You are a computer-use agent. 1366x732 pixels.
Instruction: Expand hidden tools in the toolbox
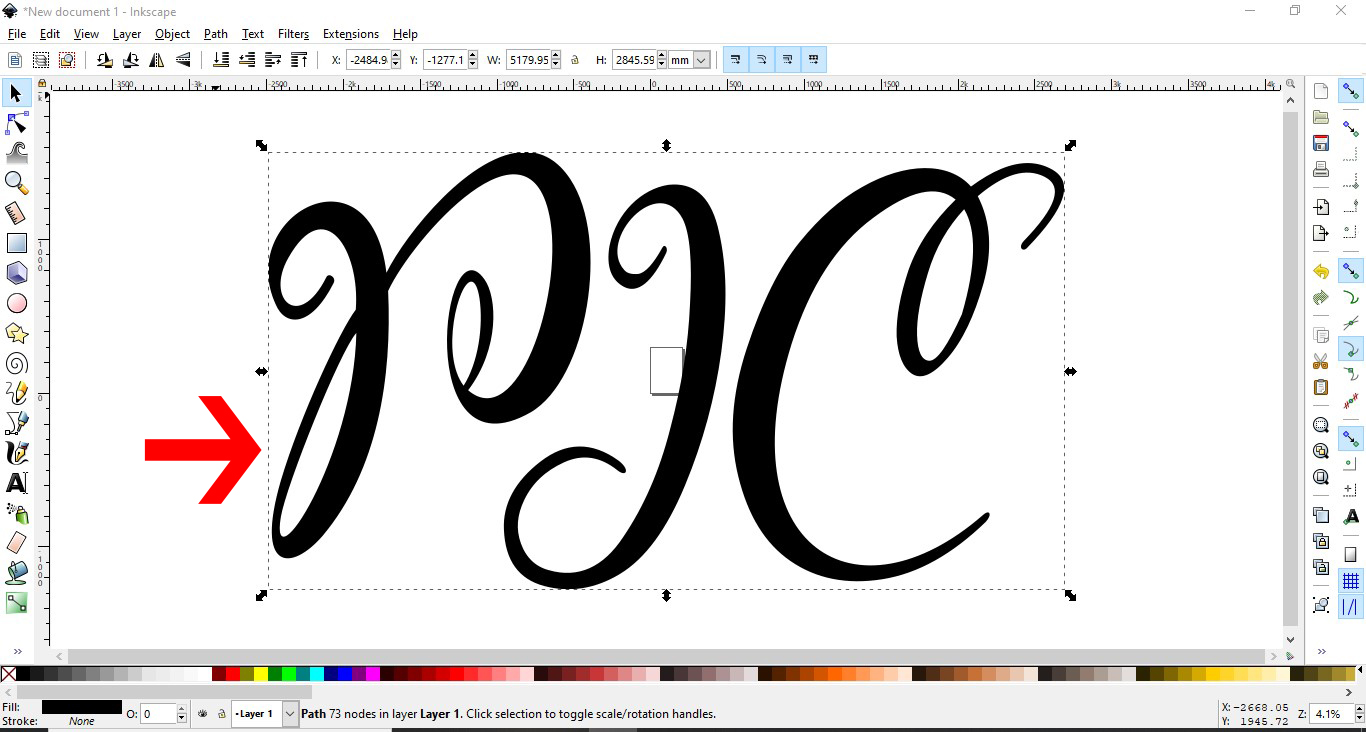pyautogui.click(x=17, y=652)
